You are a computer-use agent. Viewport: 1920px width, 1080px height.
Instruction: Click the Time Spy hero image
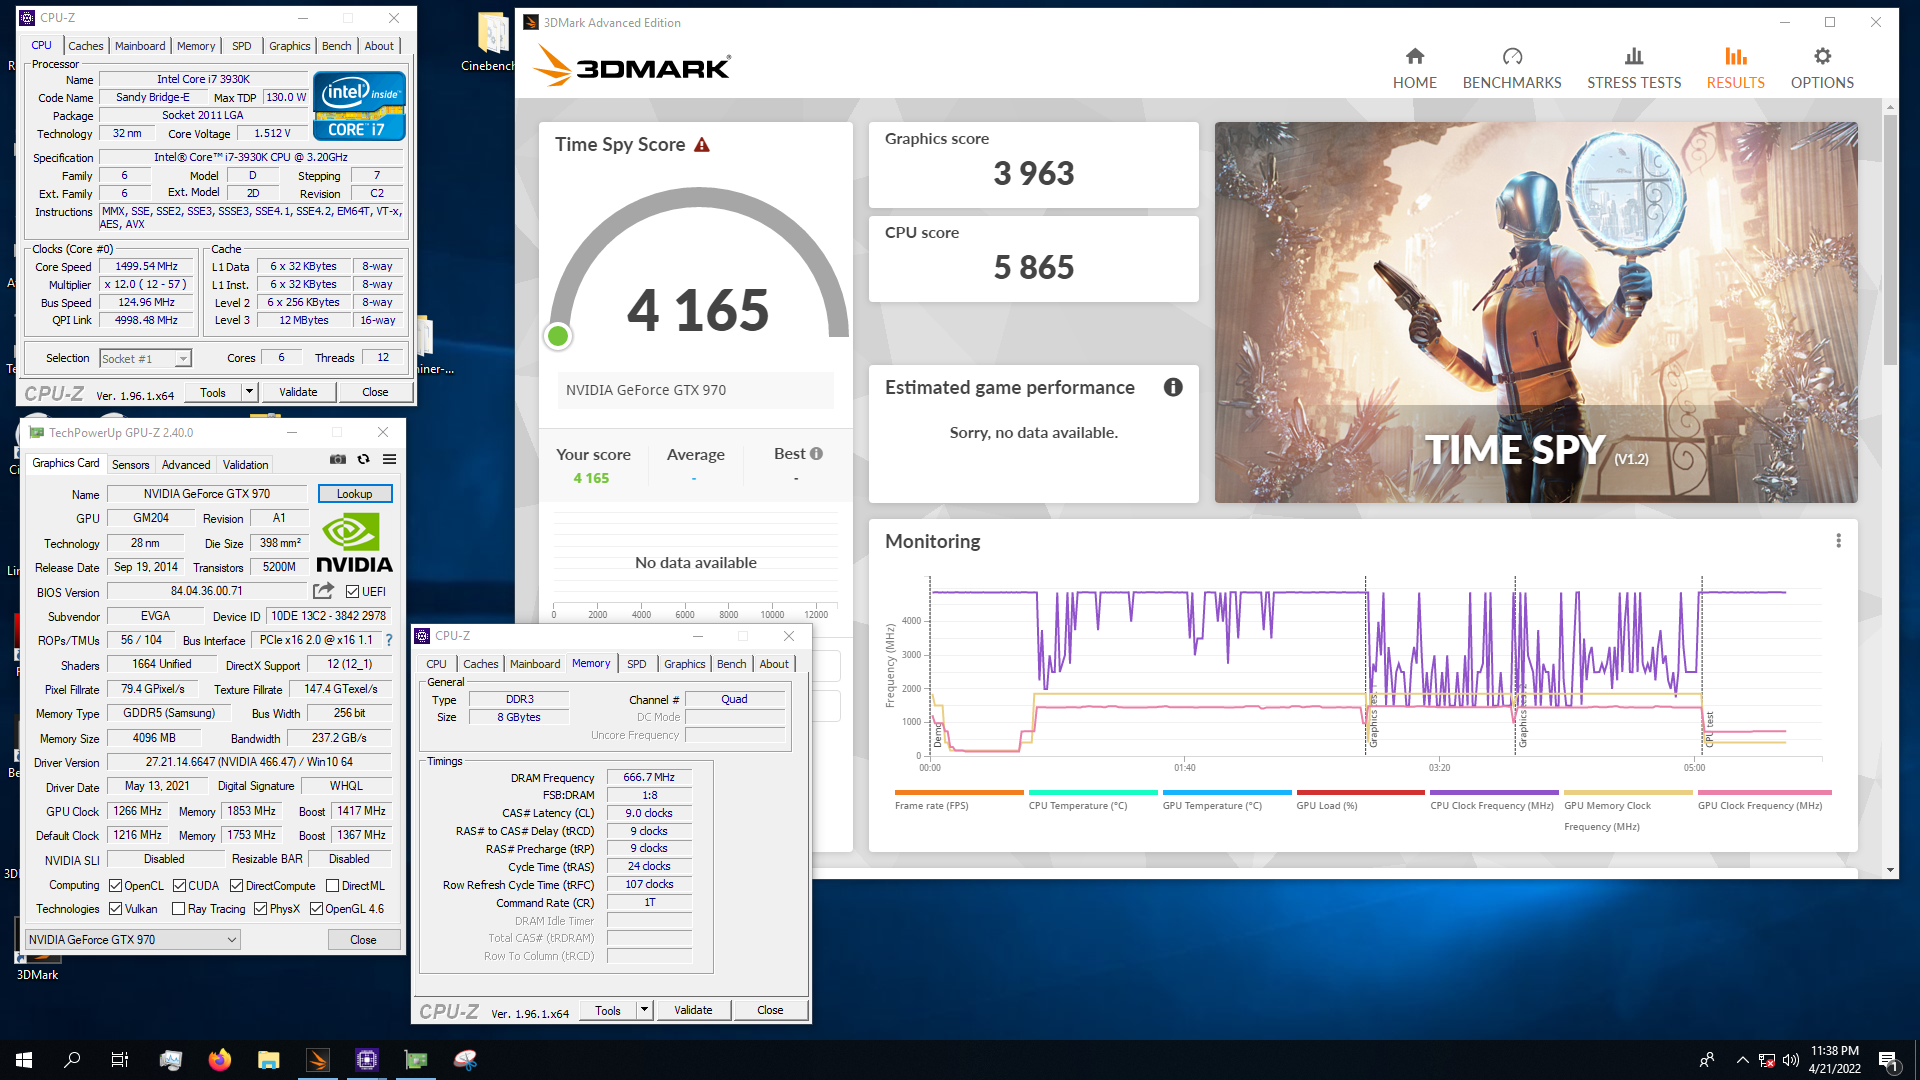1536,312
